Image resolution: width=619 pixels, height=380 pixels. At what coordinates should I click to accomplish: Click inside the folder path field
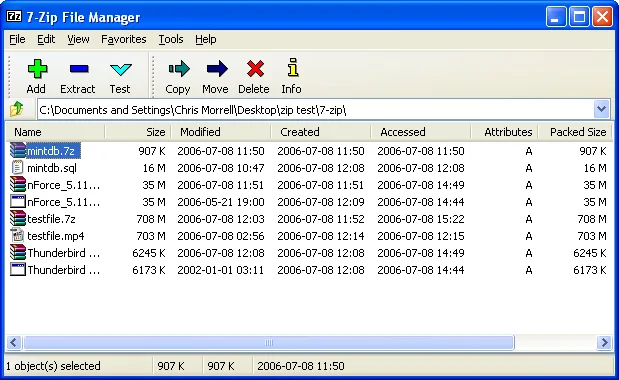(x=315, y=110)
